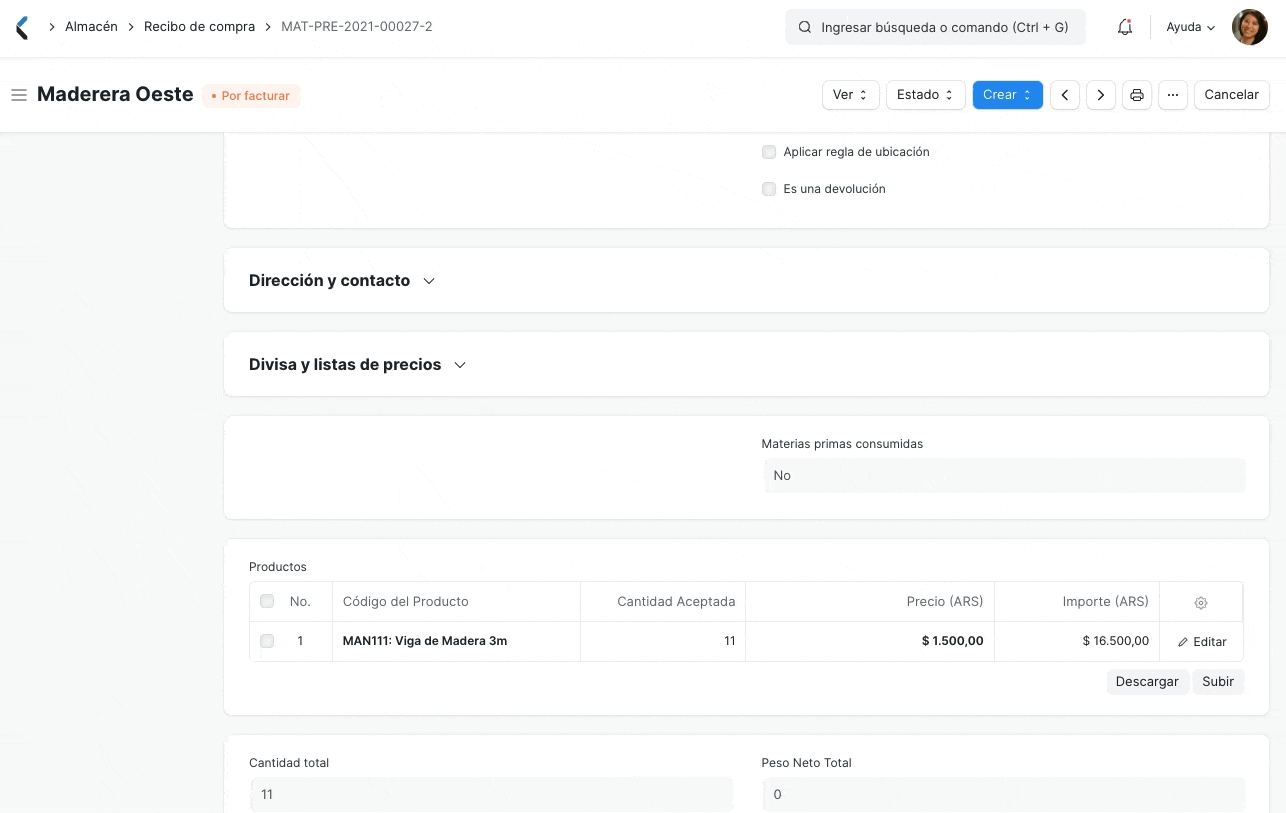Click pencil icon in Editar row

(x=1184, y=642)
